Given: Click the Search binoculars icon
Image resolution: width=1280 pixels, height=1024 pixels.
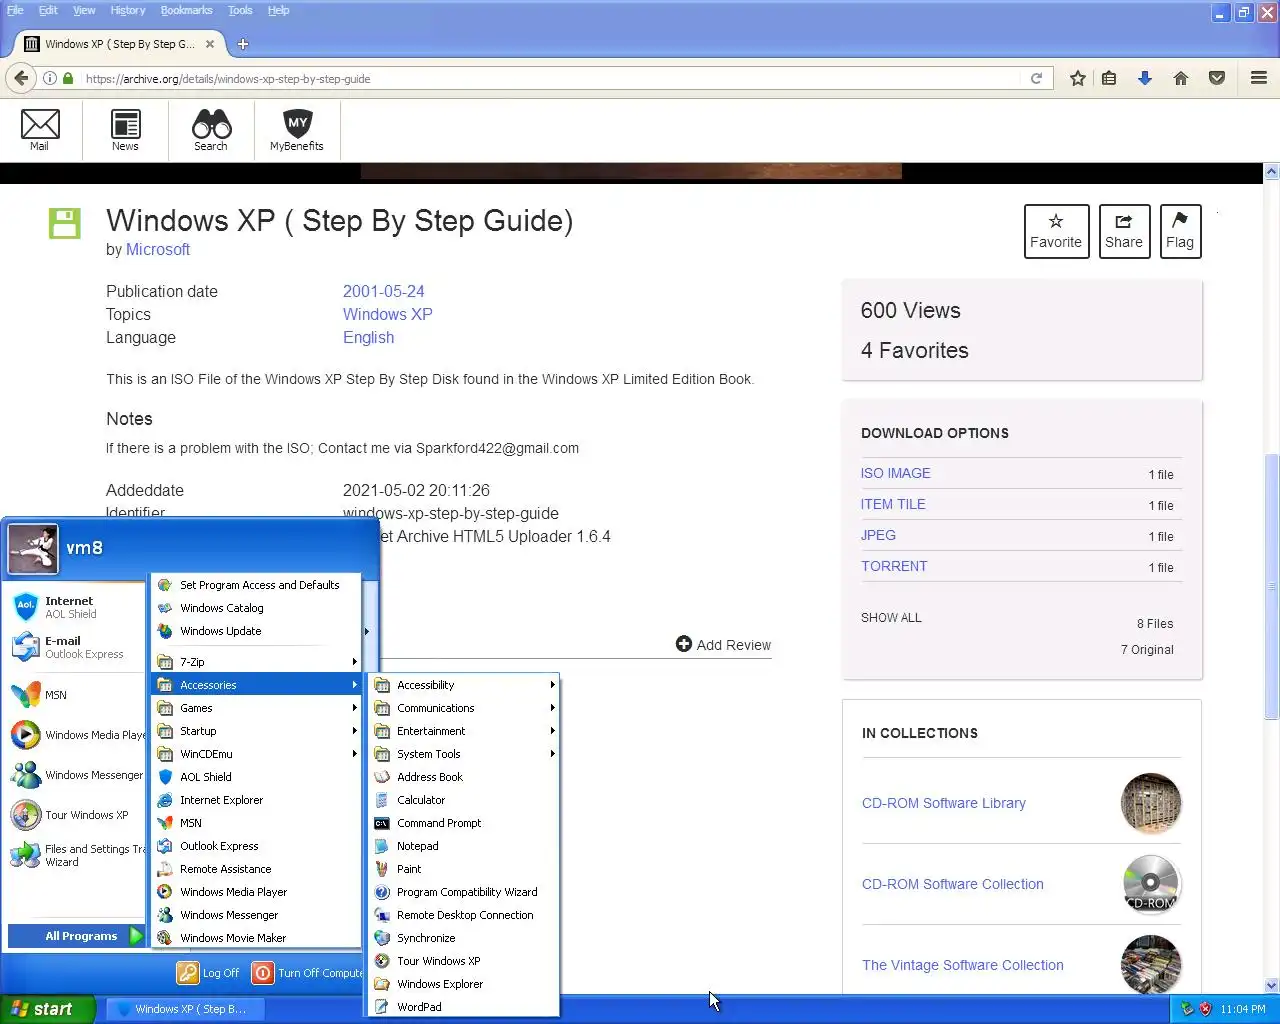Looking at the screenshot, I should 211,130.
